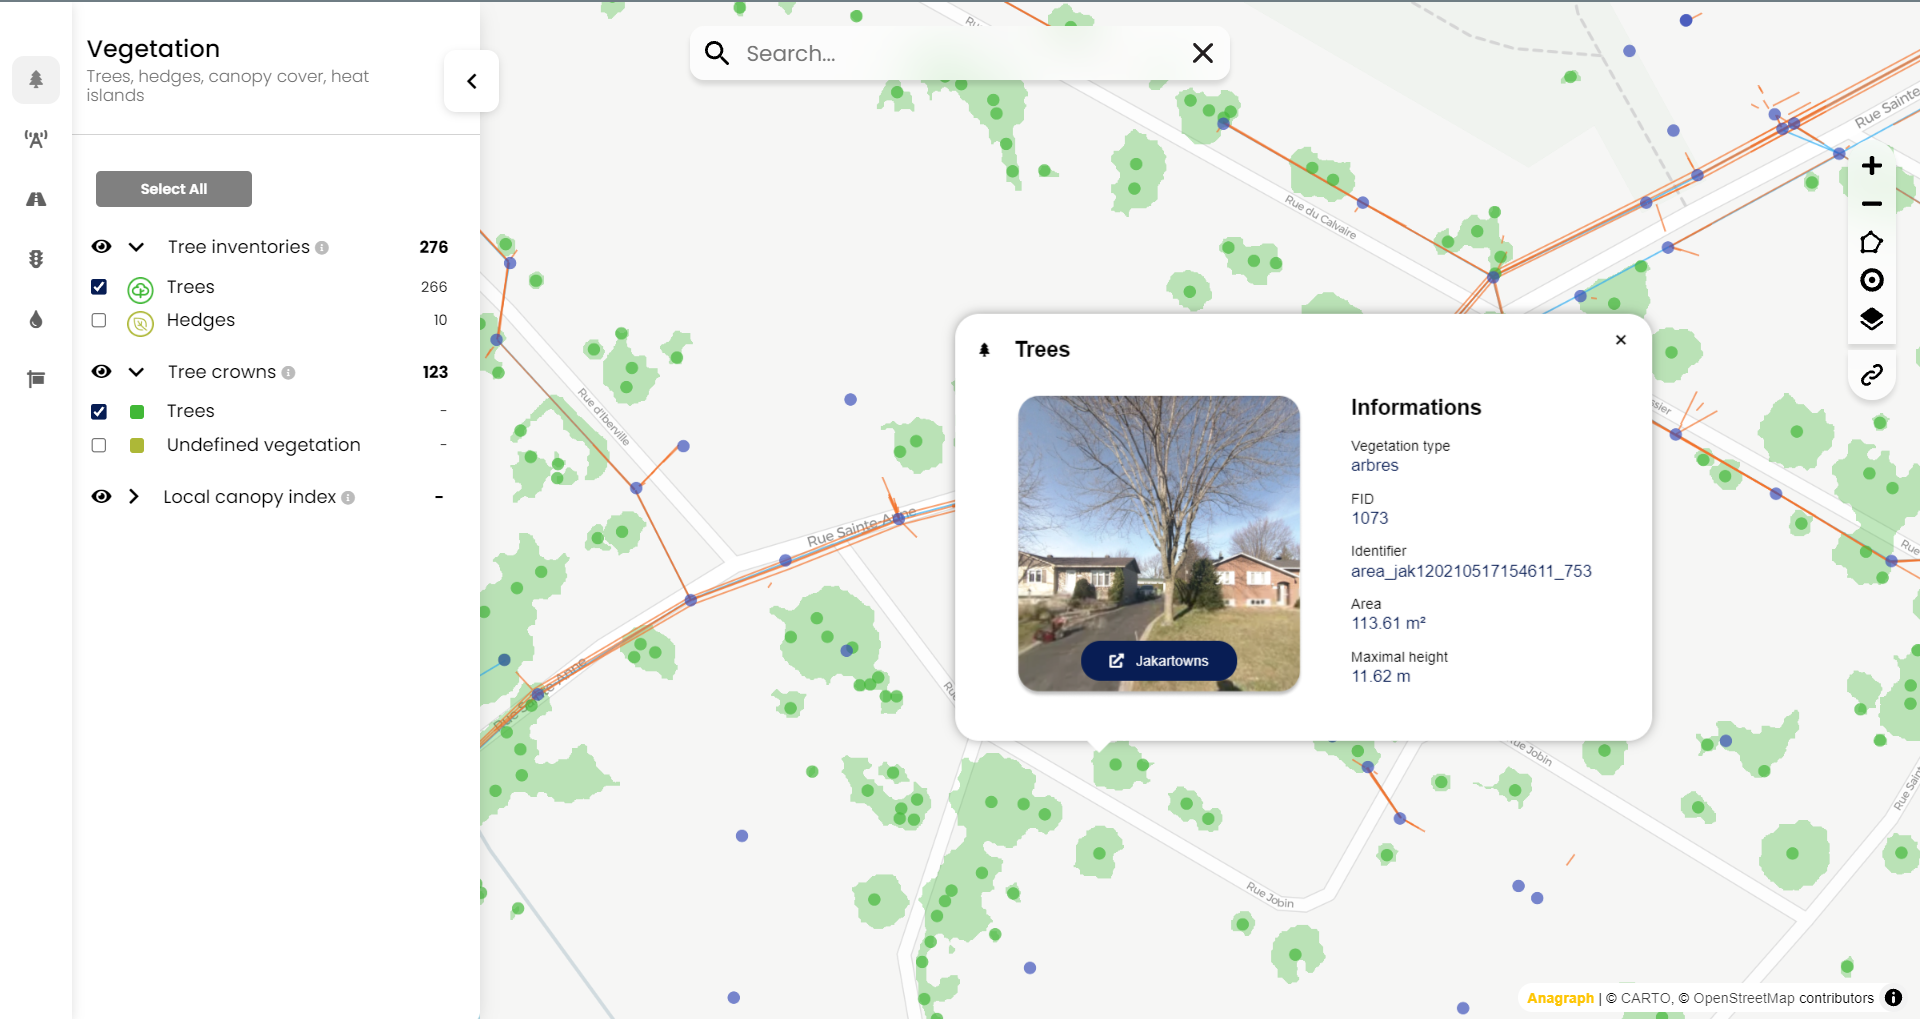Open the map layers switcher
1920x1019 pixels.
click(x=1871, y=319)
